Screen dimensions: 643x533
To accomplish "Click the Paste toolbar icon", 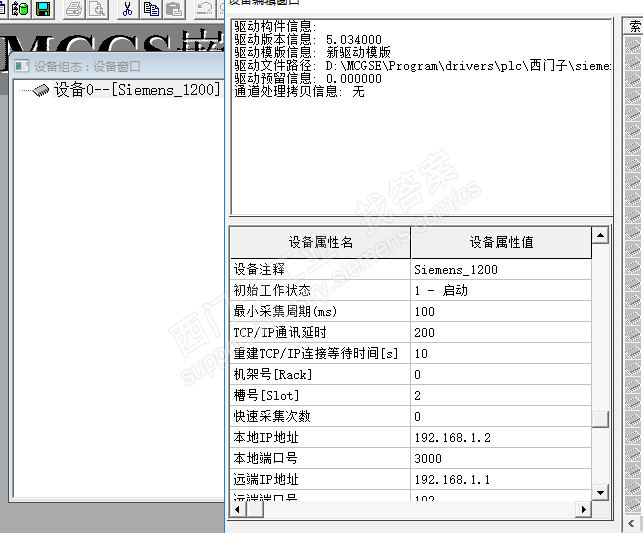I will tap(174, 9).
